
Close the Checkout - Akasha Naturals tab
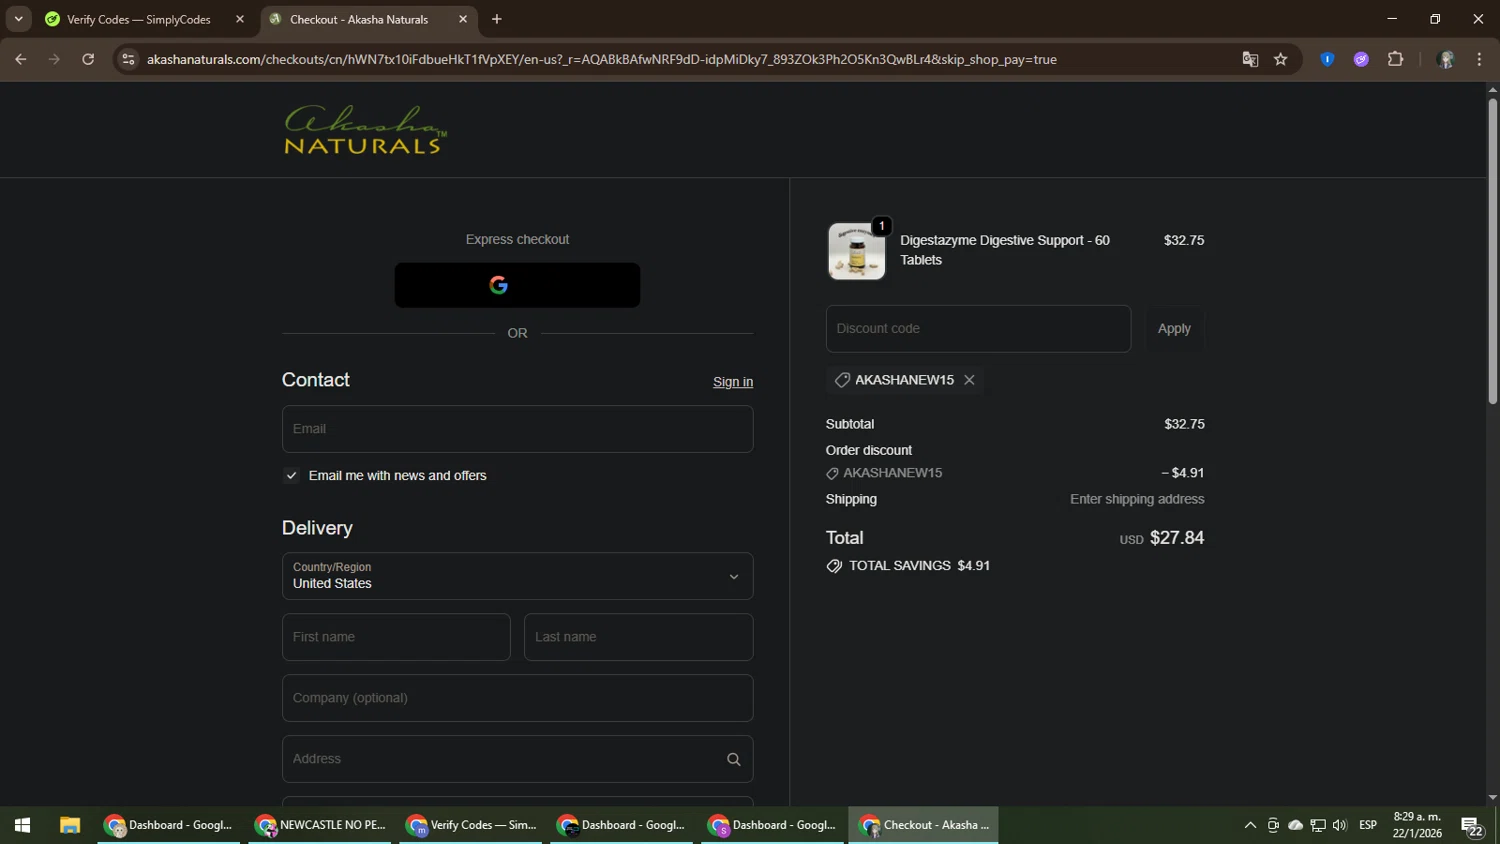[463, 19]
